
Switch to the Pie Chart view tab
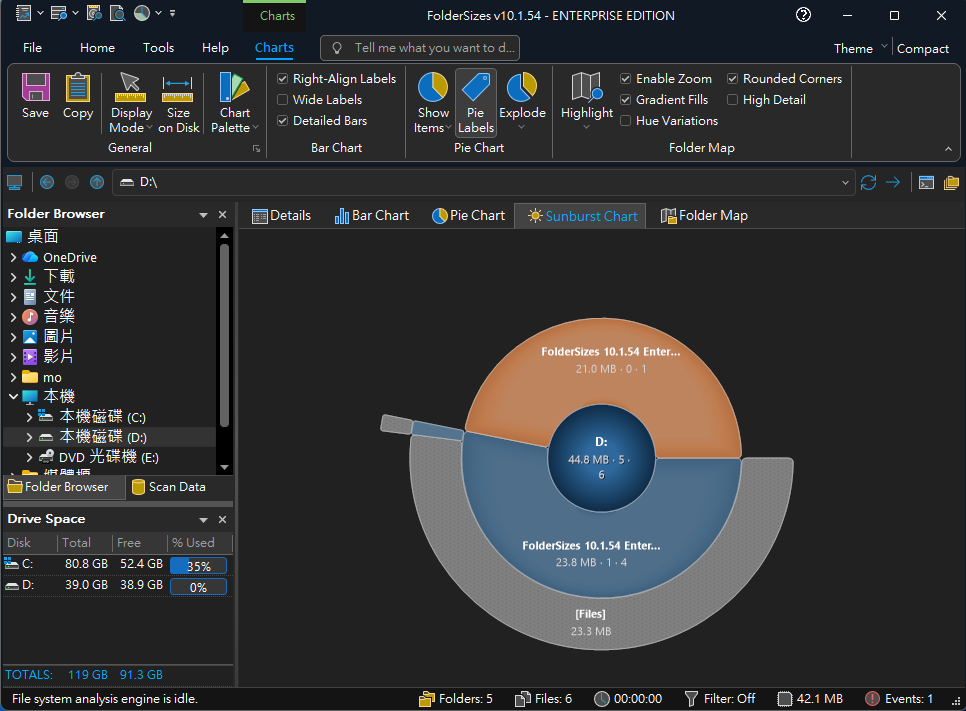click(468, 216)
